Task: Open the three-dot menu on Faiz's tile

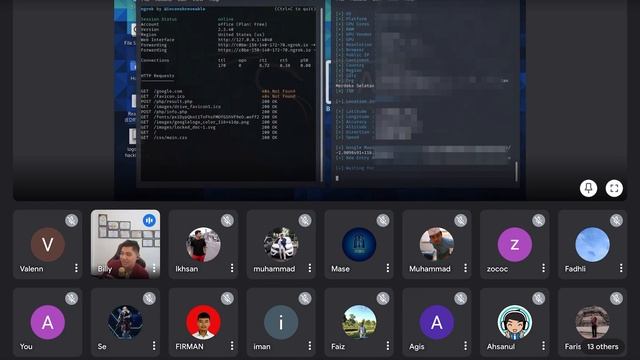Action: point(388,346)
